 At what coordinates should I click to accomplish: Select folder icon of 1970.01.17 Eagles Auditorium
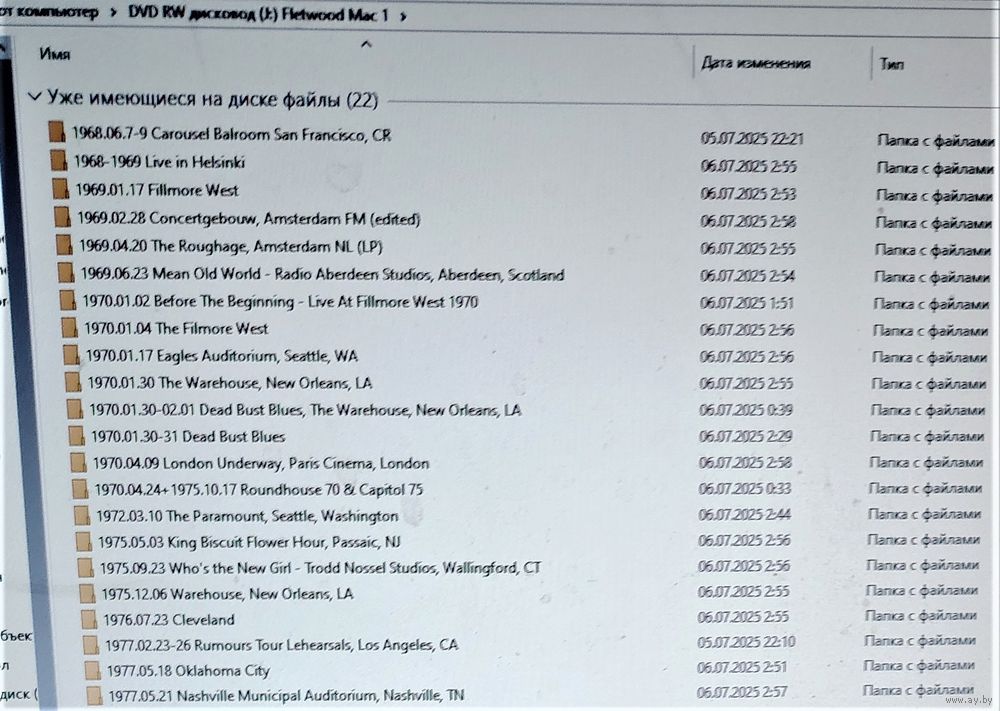click(71, 355)
